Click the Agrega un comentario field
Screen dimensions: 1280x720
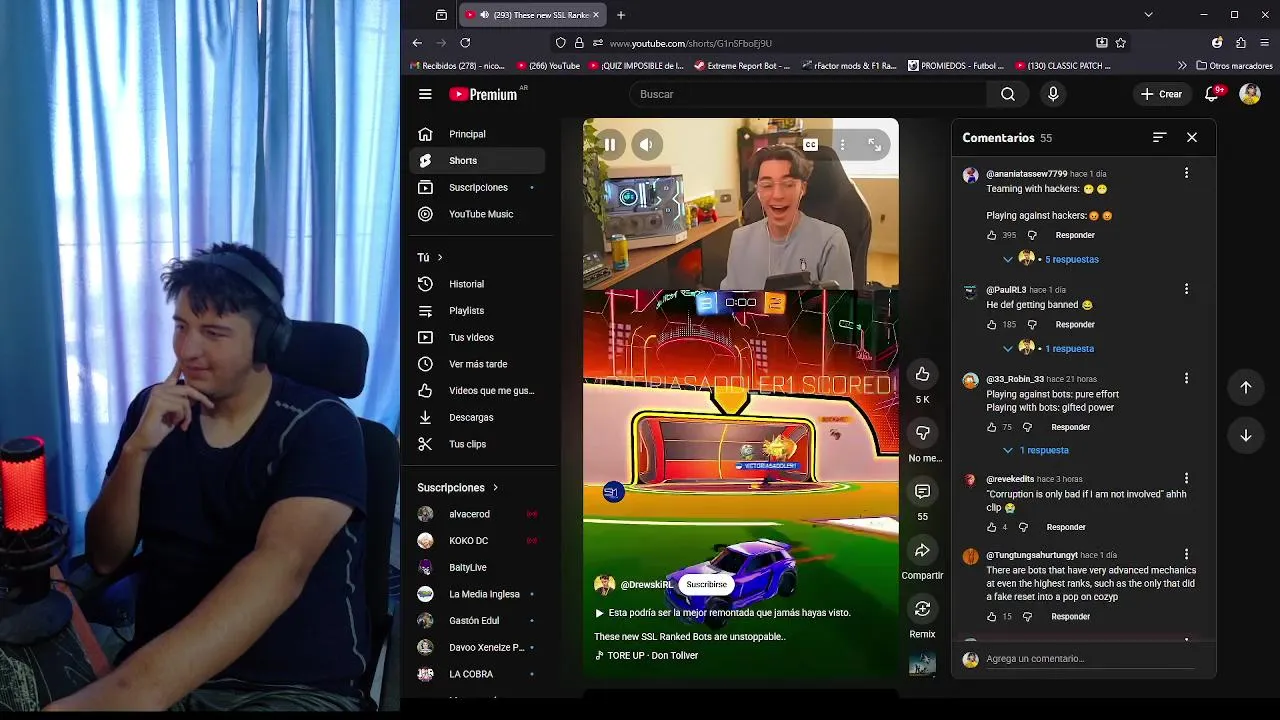[x=1090, y=659]
